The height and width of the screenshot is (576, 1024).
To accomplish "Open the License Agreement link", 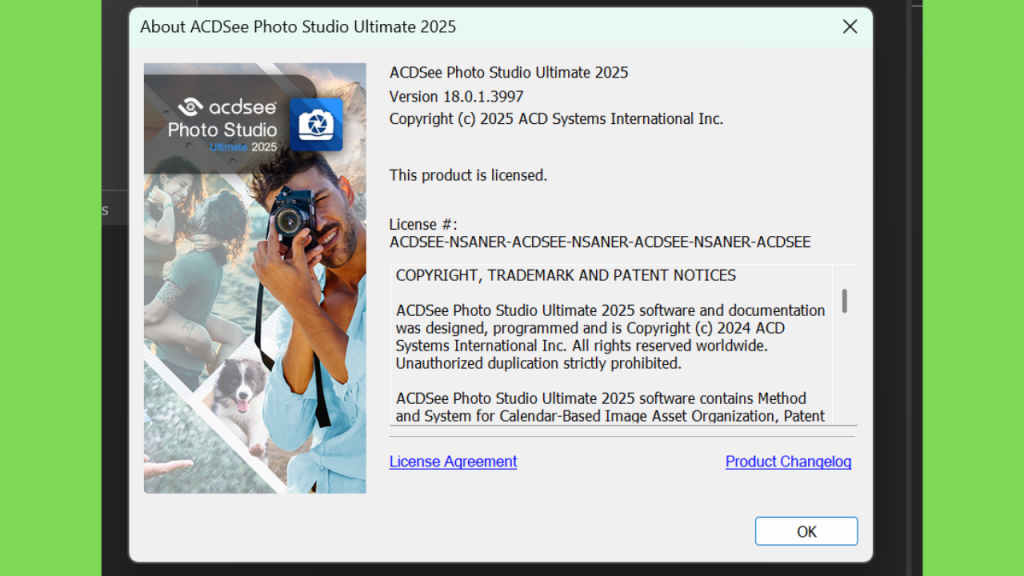I will click(453, 461).
